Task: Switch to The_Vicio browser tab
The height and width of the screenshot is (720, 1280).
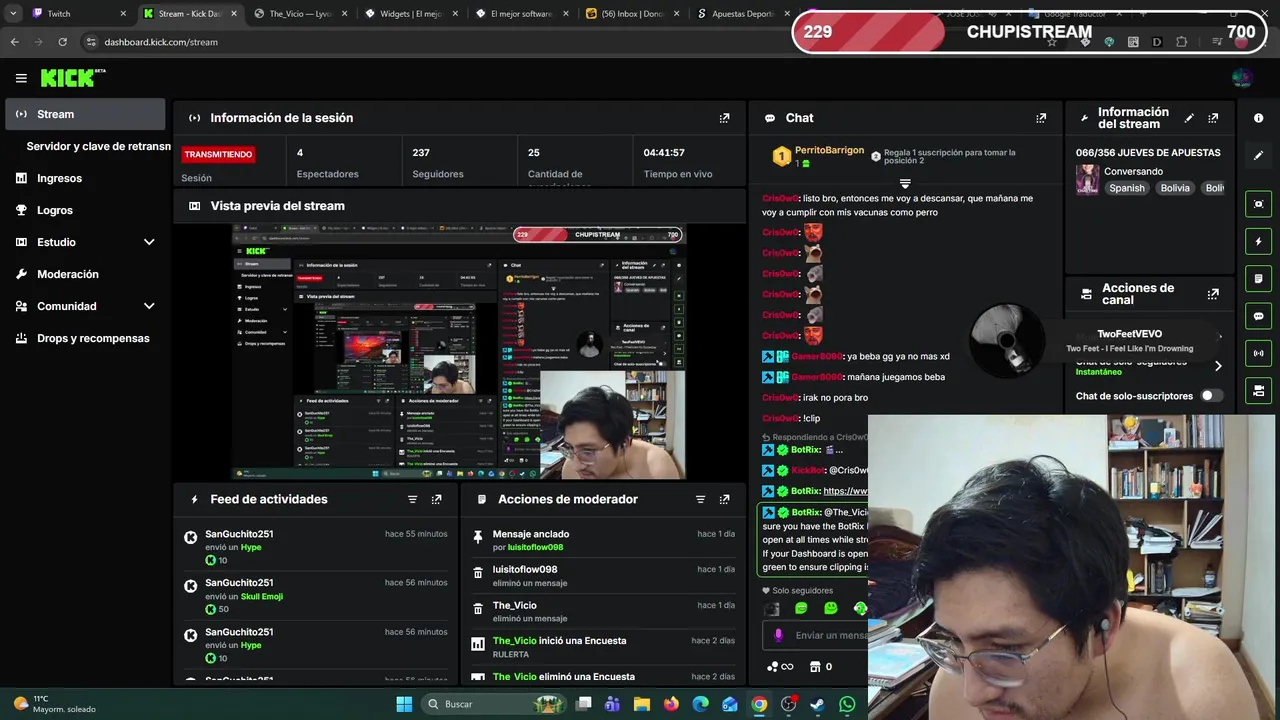Action: (x=301, y=14)
